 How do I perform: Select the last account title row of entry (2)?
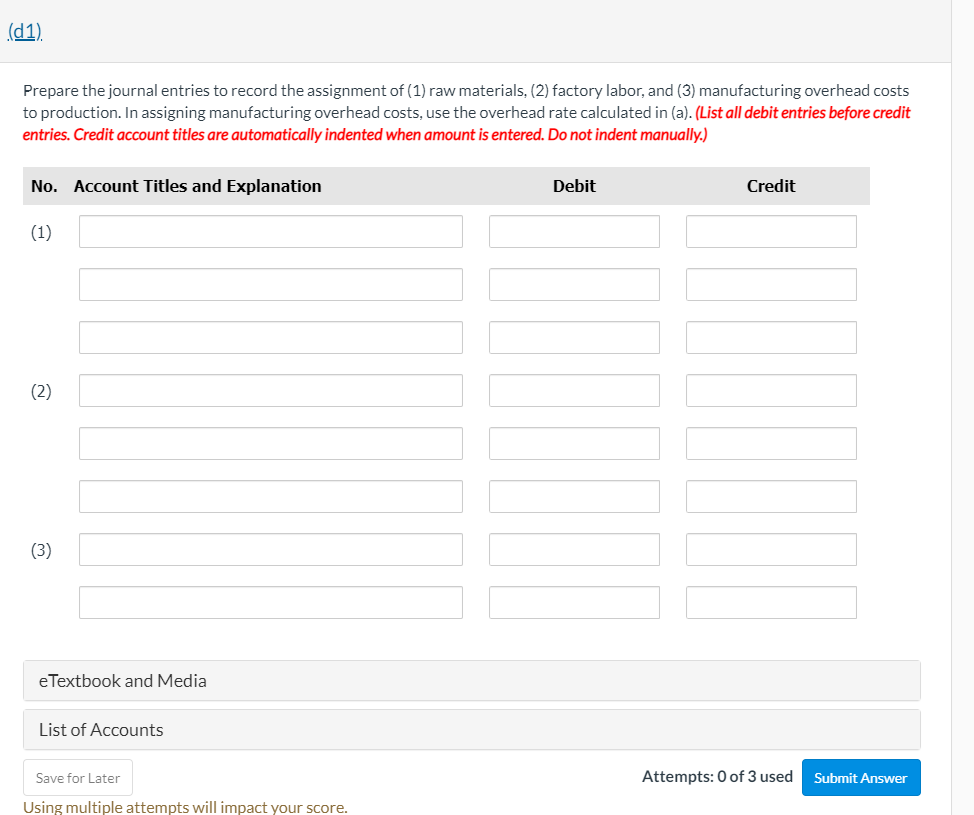270,496
